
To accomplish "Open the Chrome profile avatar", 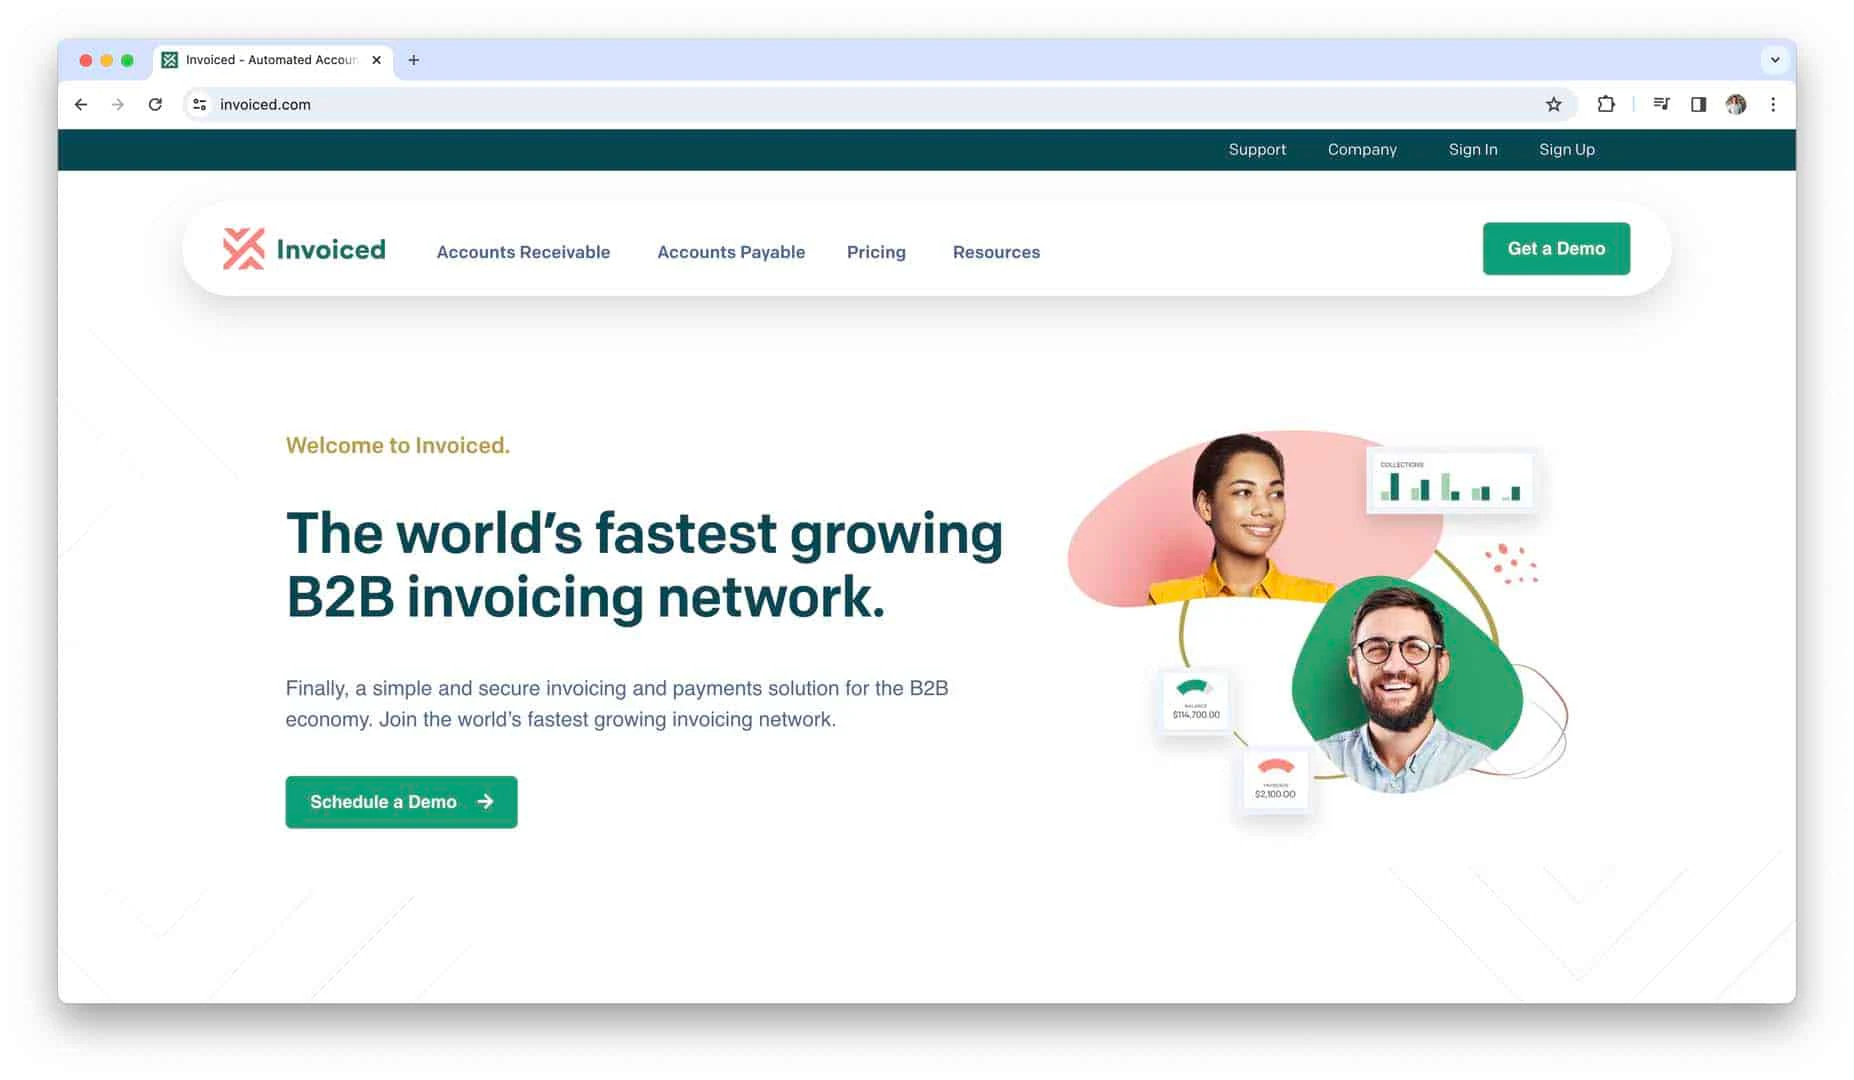I will coord(1736,104).
